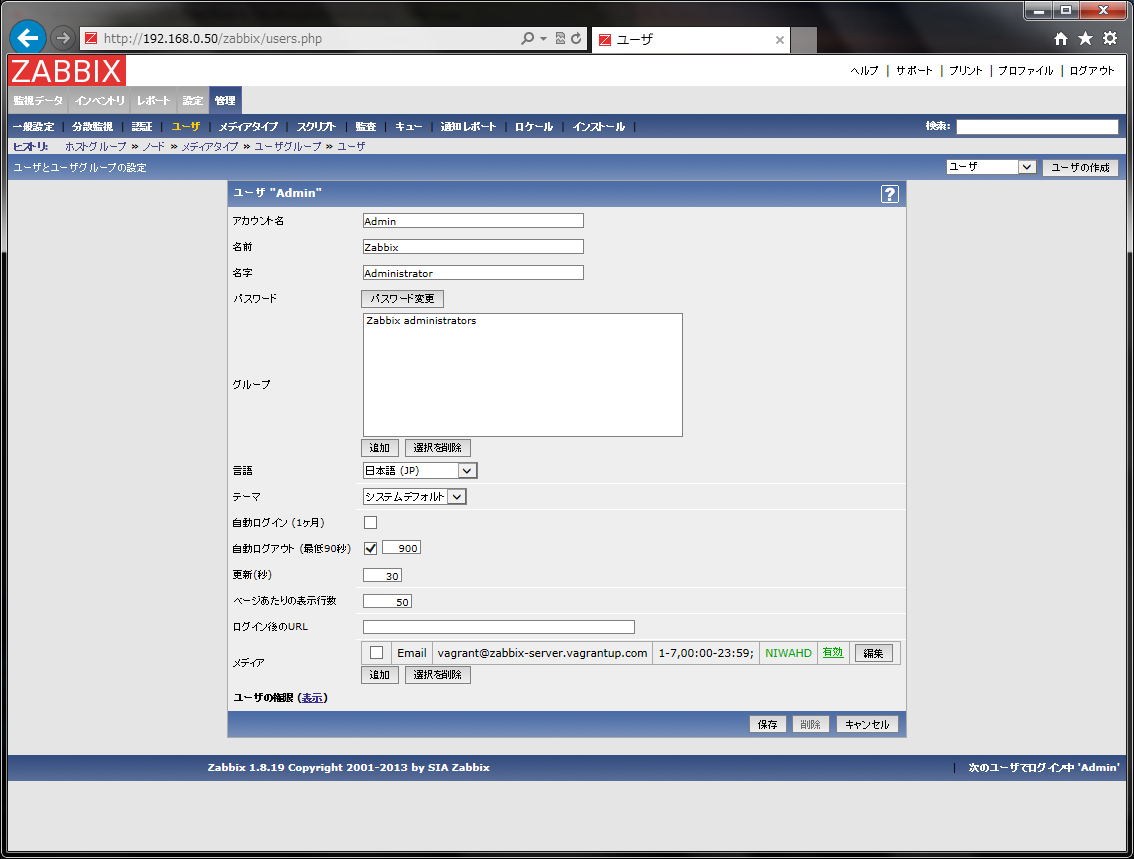Click the browser address bar URL

pyautogui.click(x=213, y=38)
